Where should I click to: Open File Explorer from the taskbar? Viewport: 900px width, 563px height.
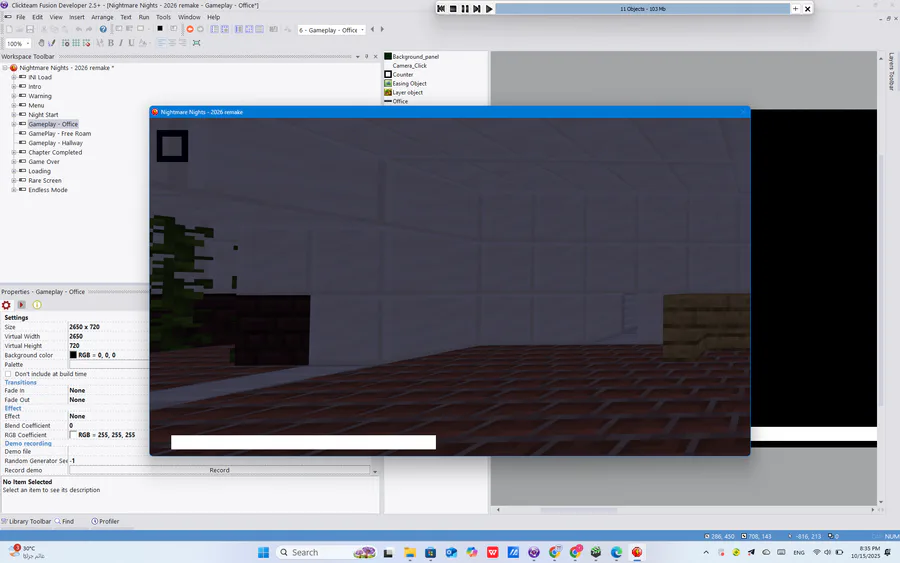[x=410, y=552]
